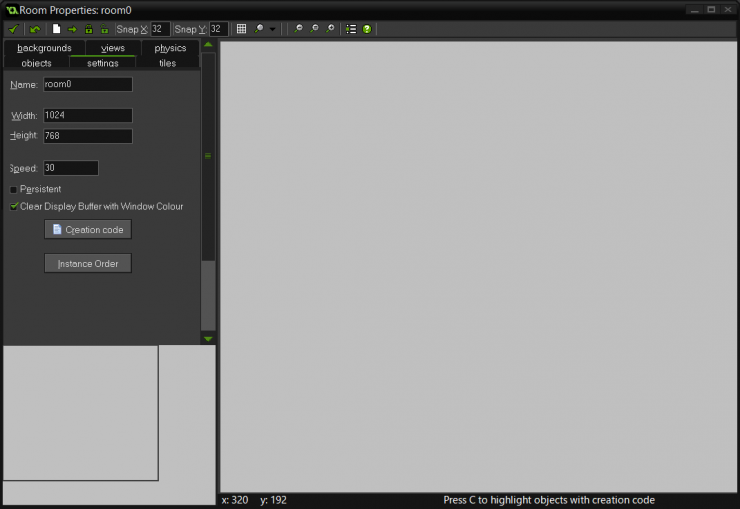Click the Speed field showing 30

(x=71, y=168)
